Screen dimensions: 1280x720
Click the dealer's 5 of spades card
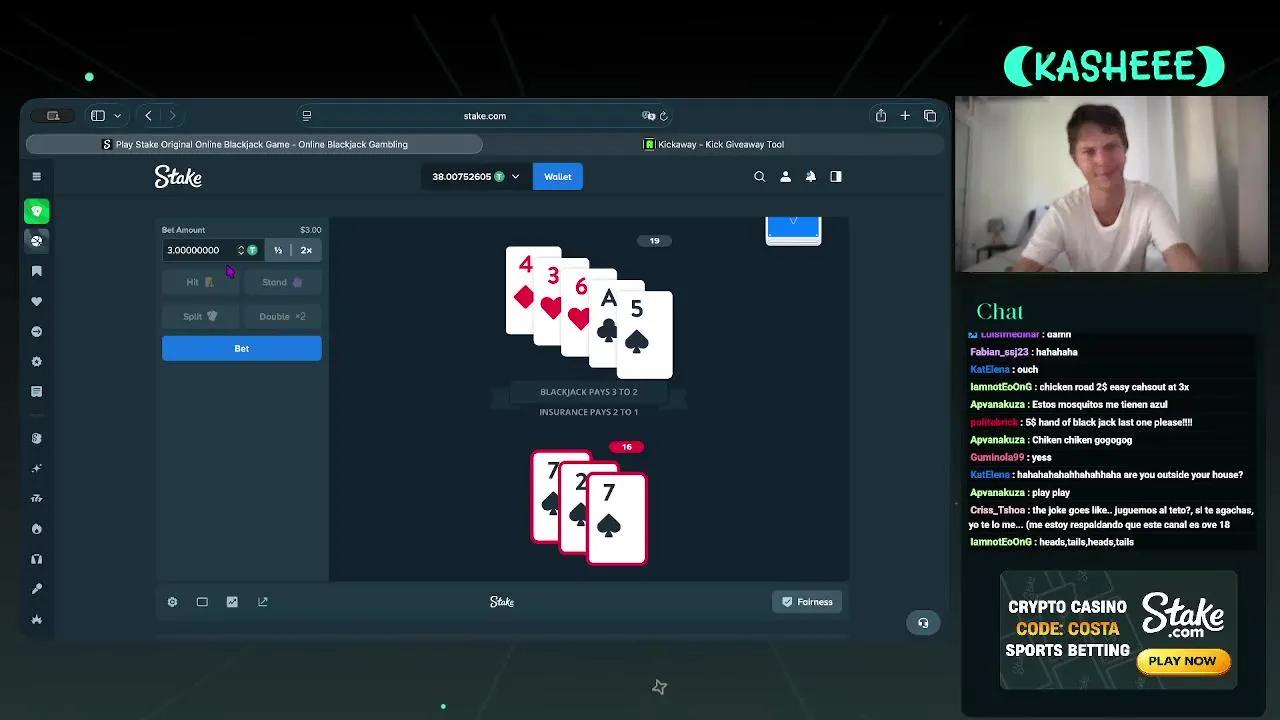point(645,335)
